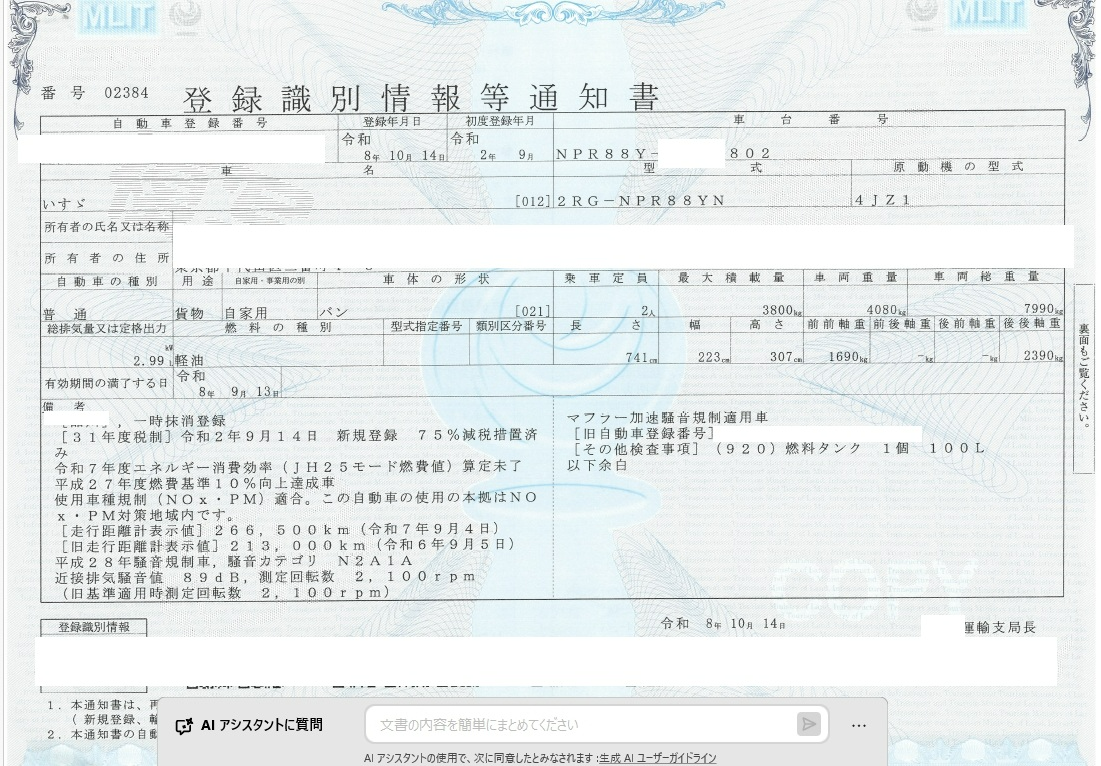The image size is (1101, 766).
Task: Select document number 02384
Action: click(126, 93)
